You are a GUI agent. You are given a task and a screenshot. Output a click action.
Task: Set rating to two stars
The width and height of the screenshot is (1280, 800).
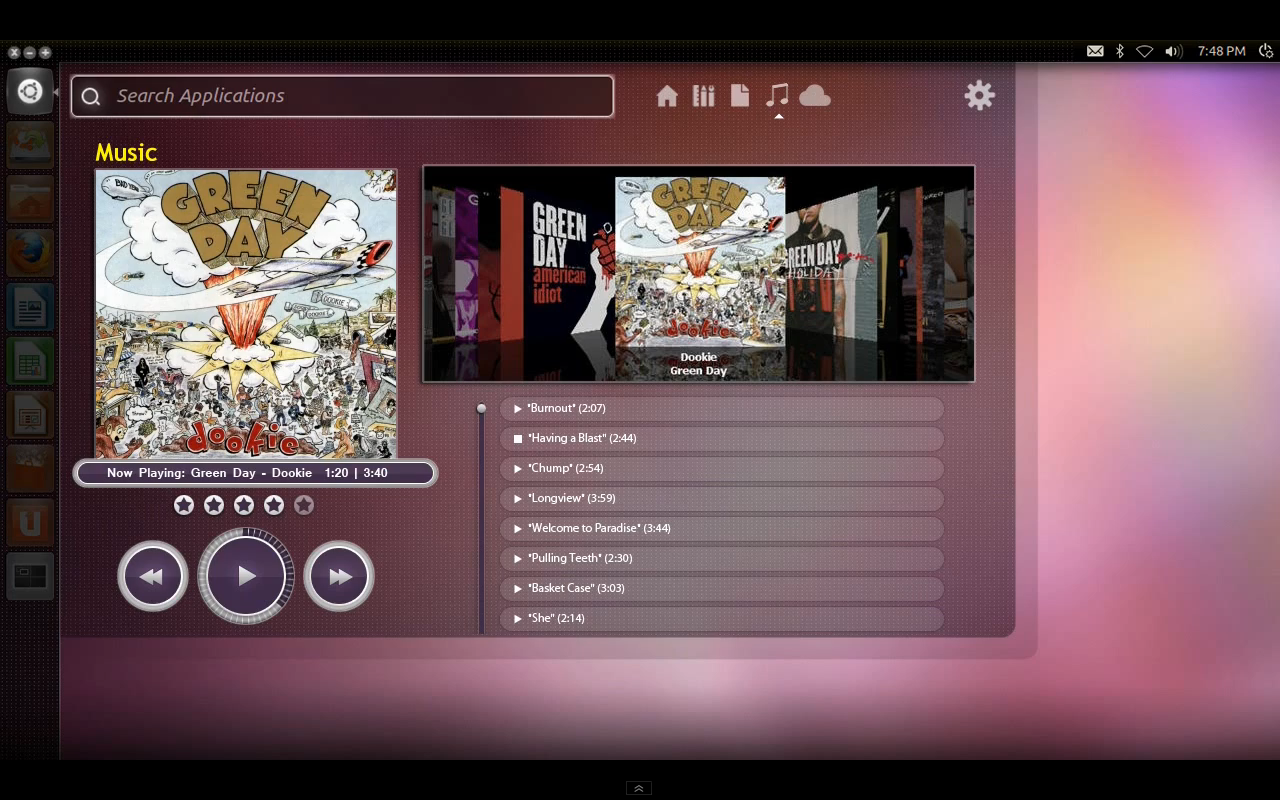(x=214, y=505)
